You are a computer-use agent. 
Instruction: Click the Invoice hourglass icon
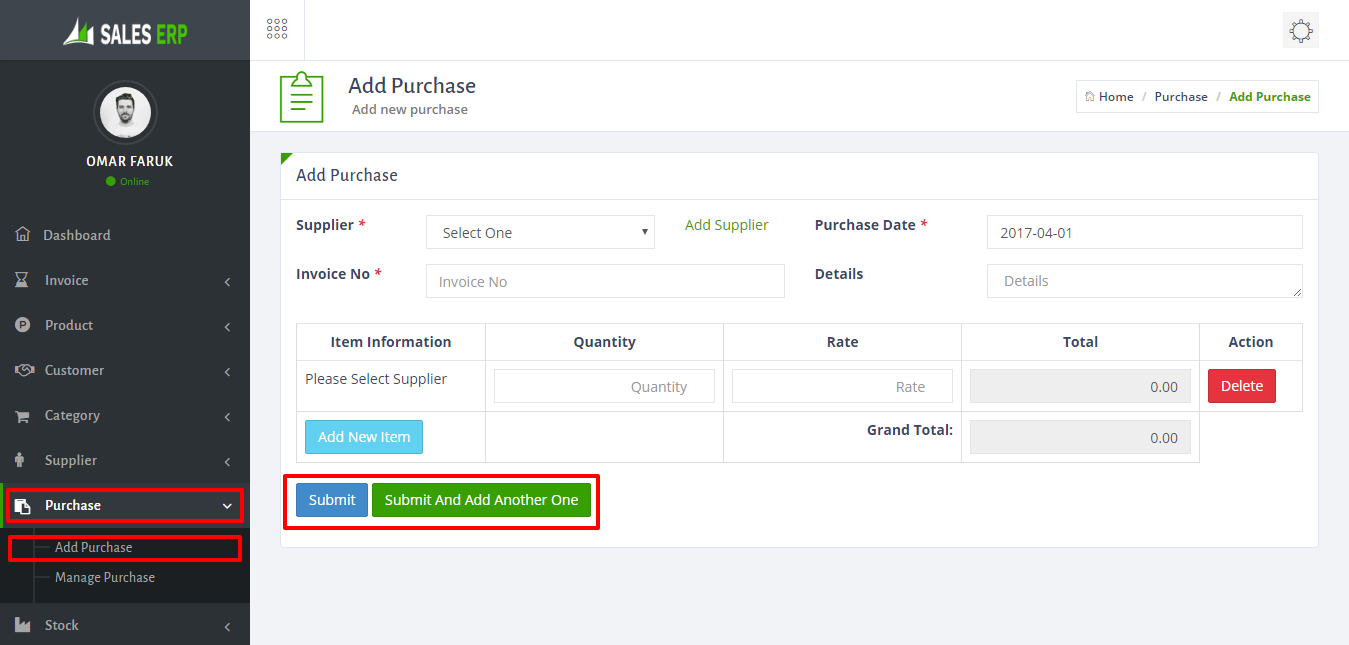tap(22, 280)
